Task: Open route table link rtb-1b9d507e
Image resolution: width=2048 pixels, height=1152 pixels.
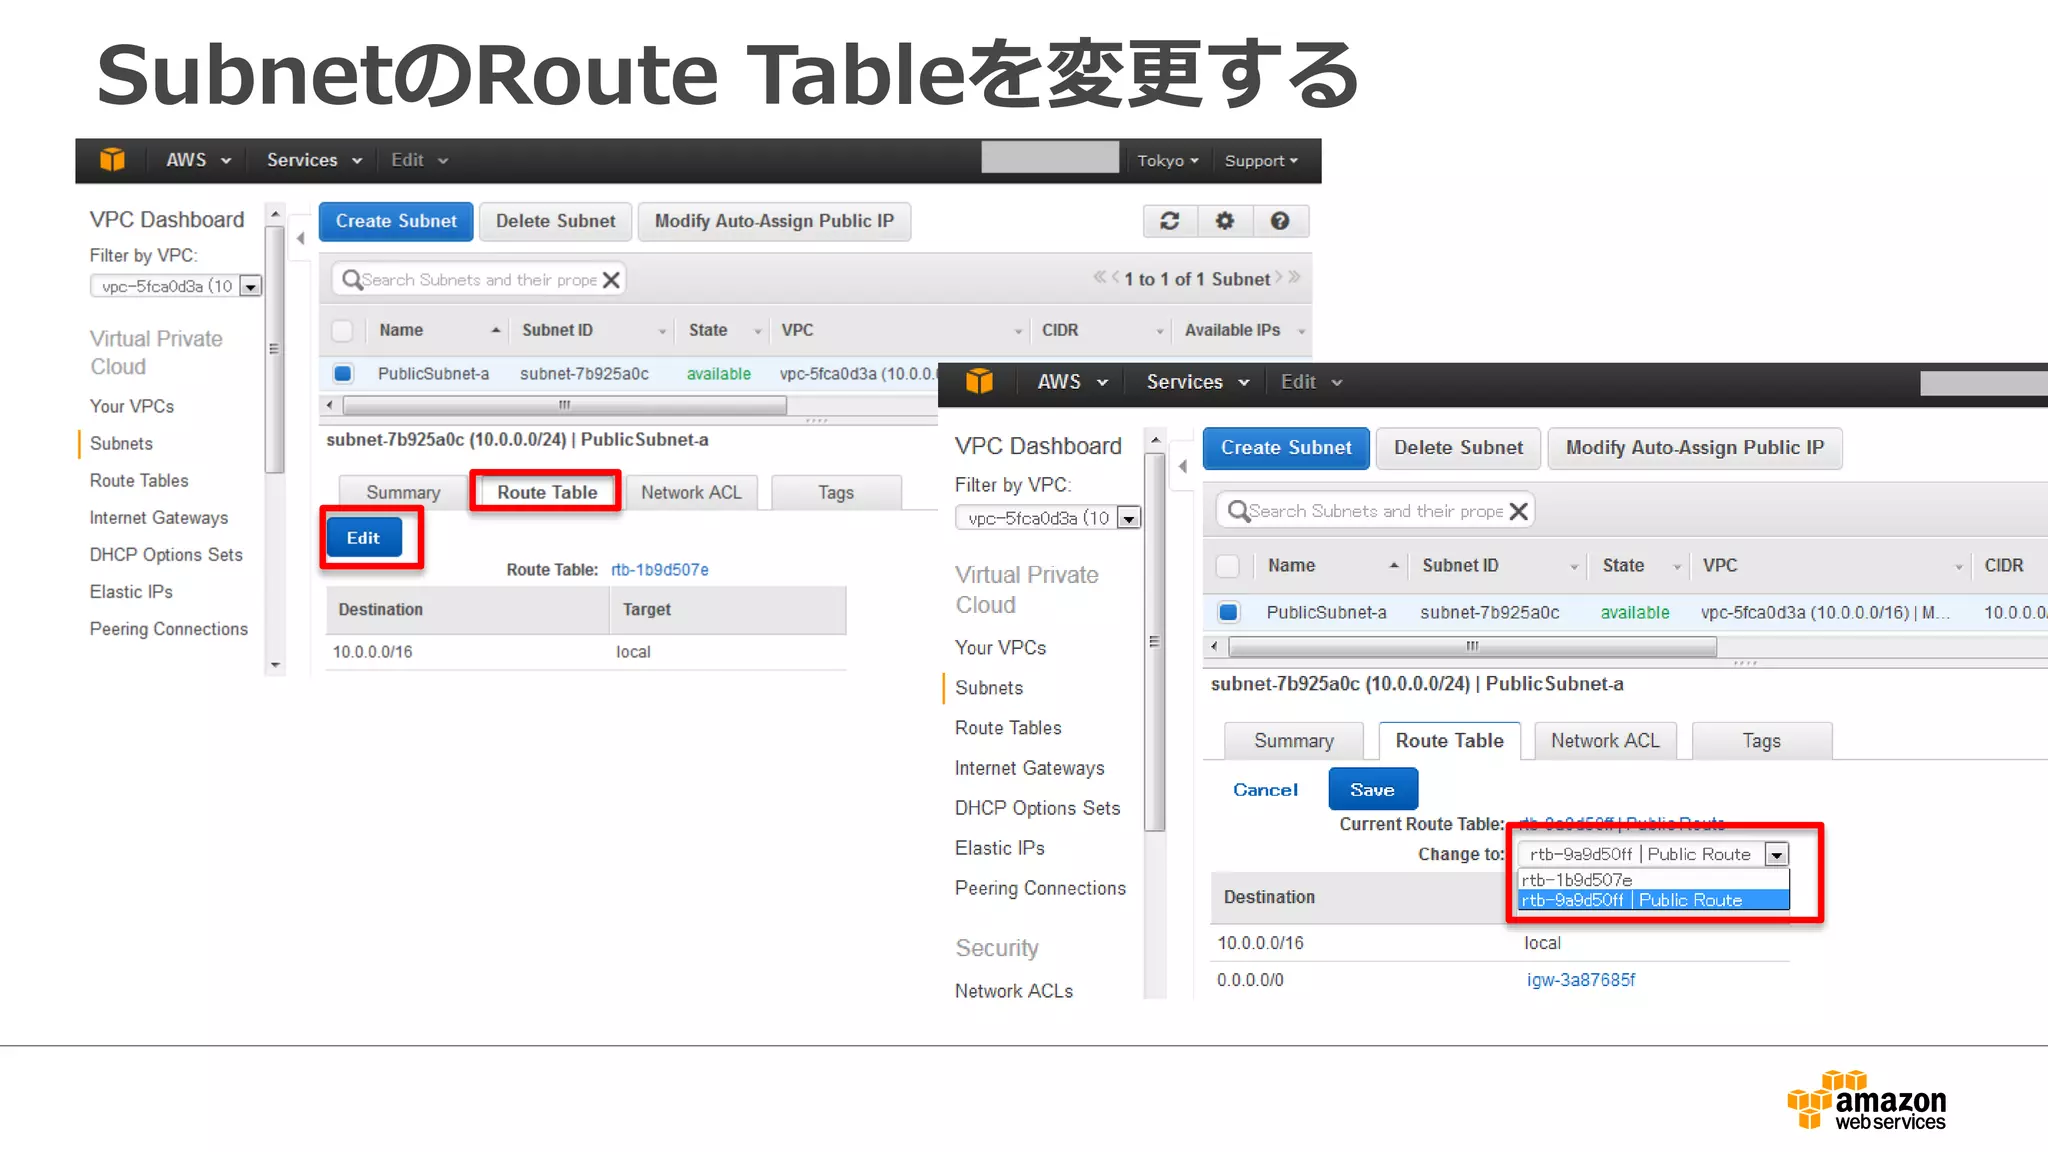Action: coord(660,569)
